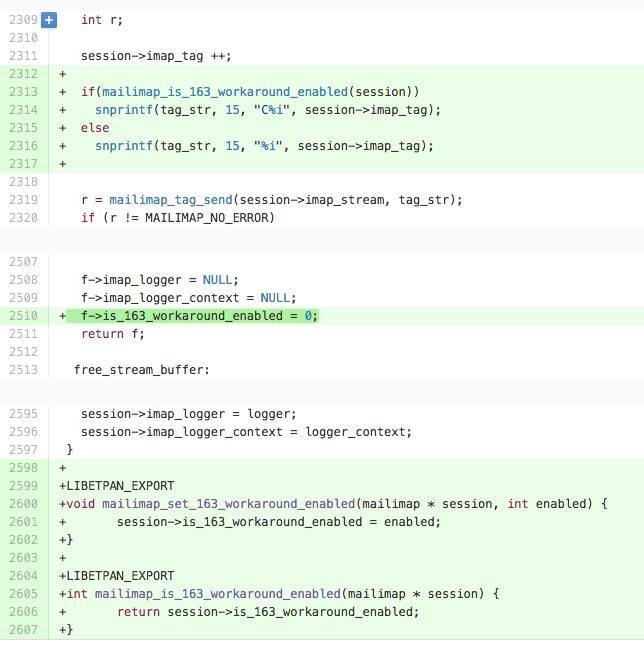644x646 pixels.
Task: Expand hidden code above line 2309
Action: tap(322, 5)
